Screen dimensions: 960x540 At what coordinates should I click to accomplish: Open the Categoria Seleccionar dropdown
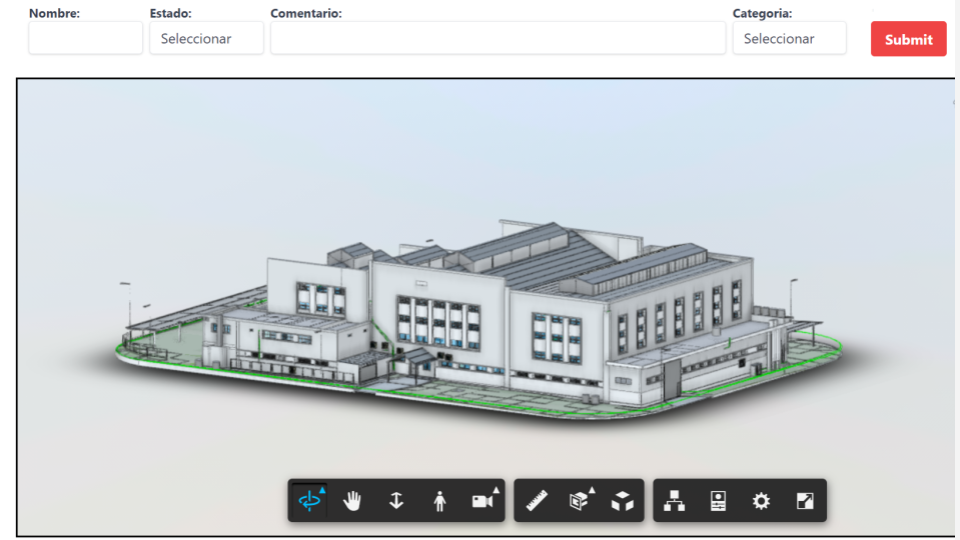790,39
